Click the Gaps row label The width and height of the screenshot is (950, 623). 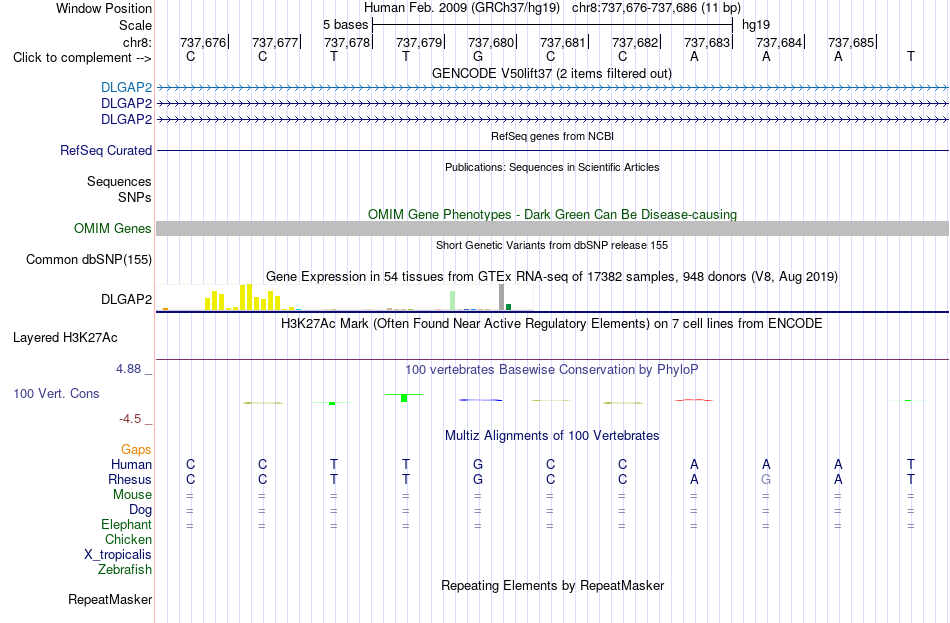point(136,450)
